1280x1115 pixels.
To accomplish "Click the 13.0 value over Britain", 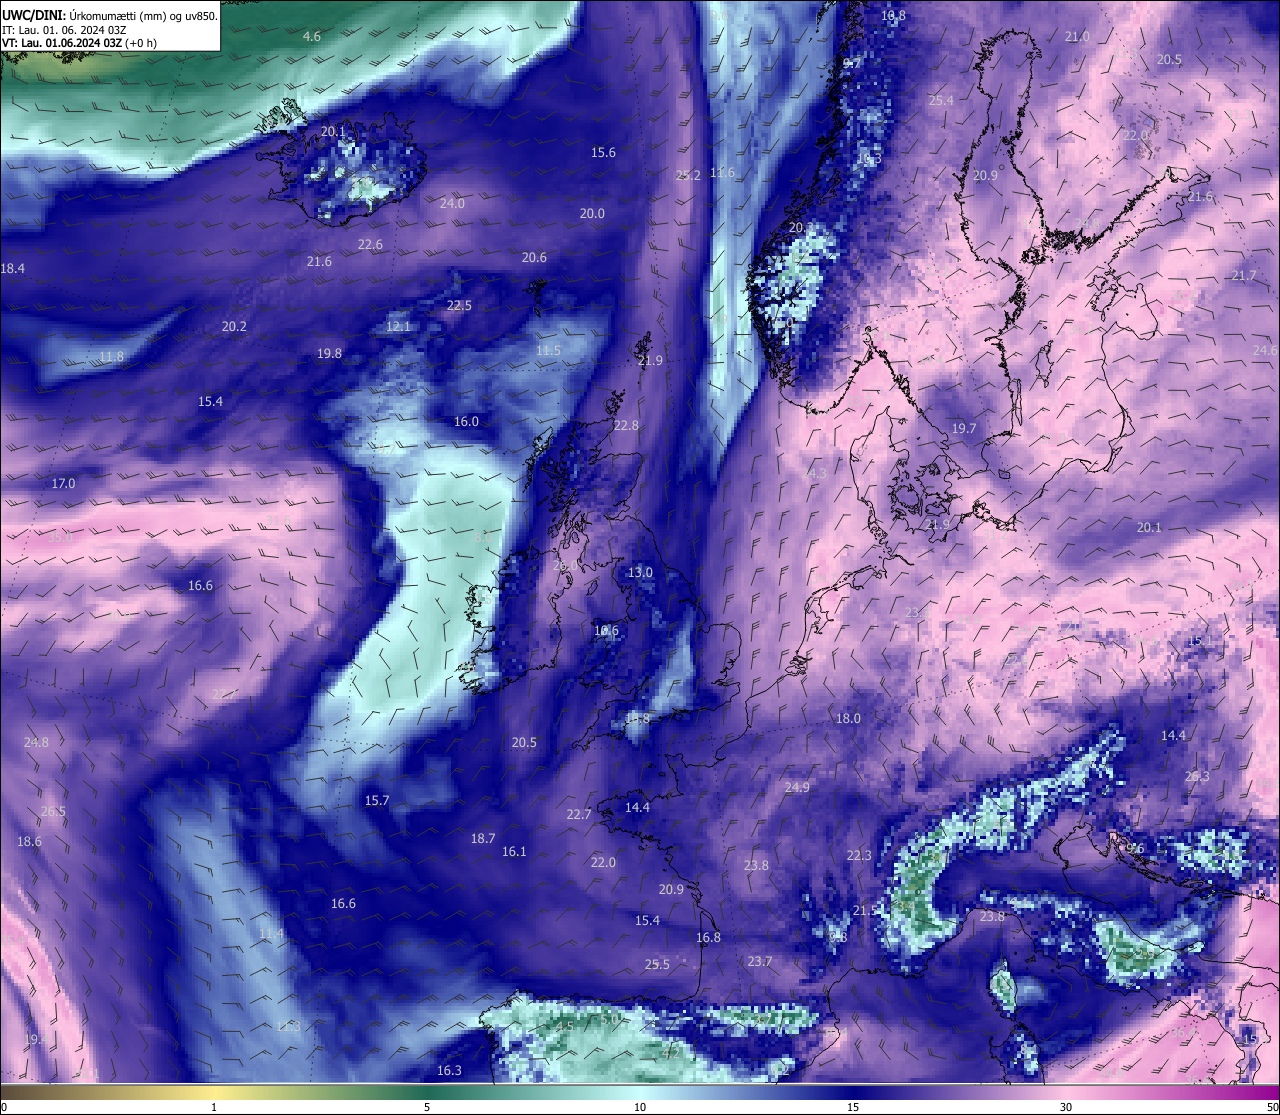I will (640, 573).
